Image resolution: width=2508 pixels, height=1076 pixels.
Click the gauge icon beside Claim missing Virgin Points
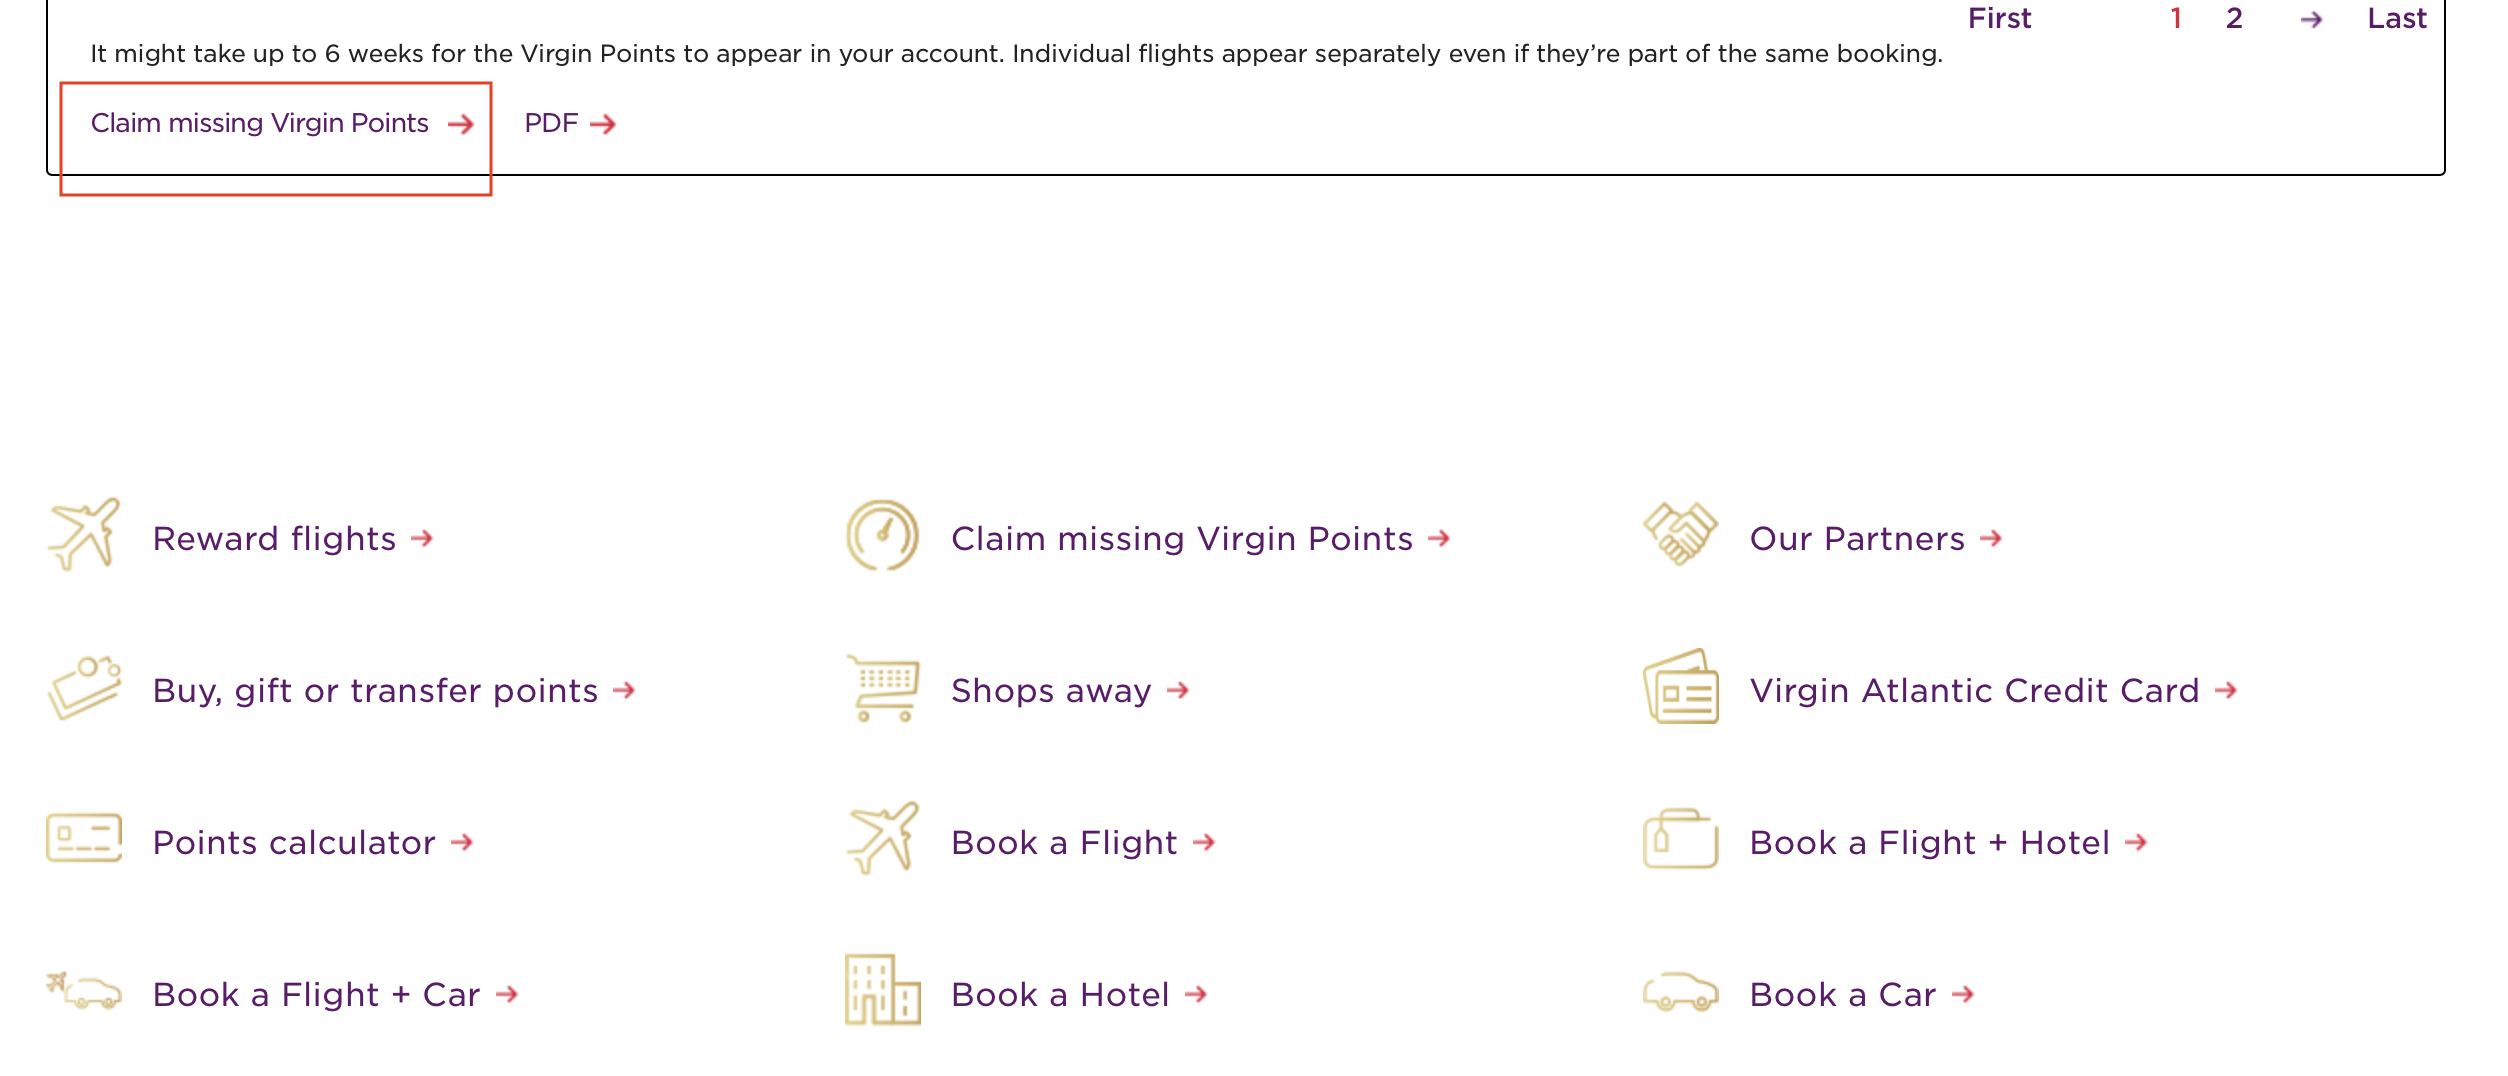(882, 535)
